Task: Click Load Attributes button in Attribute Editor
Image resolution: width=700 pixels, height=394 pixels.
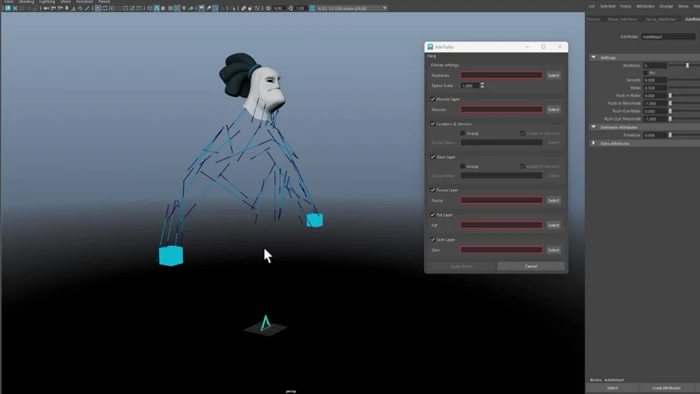Action: click(666, 388)
